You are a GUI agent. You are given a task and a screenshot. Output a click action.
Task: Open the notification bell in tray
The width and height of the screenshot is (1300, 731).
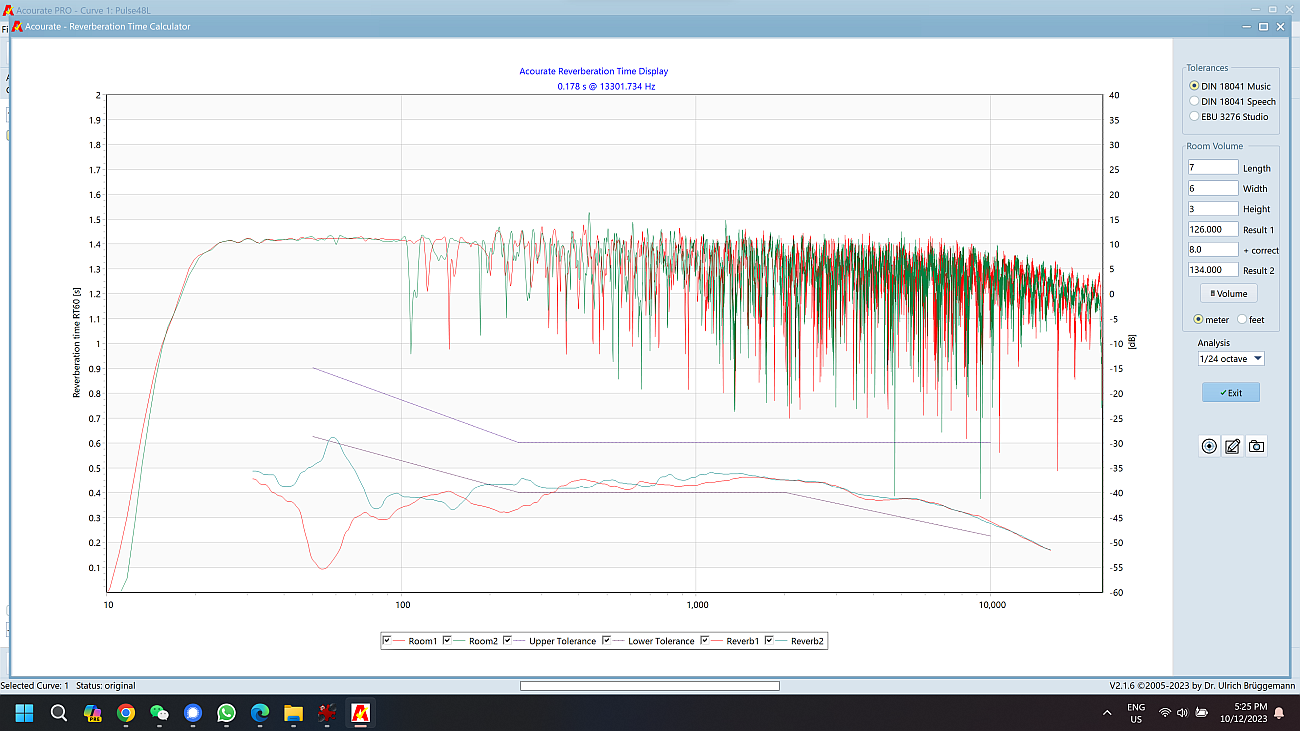click(1279, 713)
